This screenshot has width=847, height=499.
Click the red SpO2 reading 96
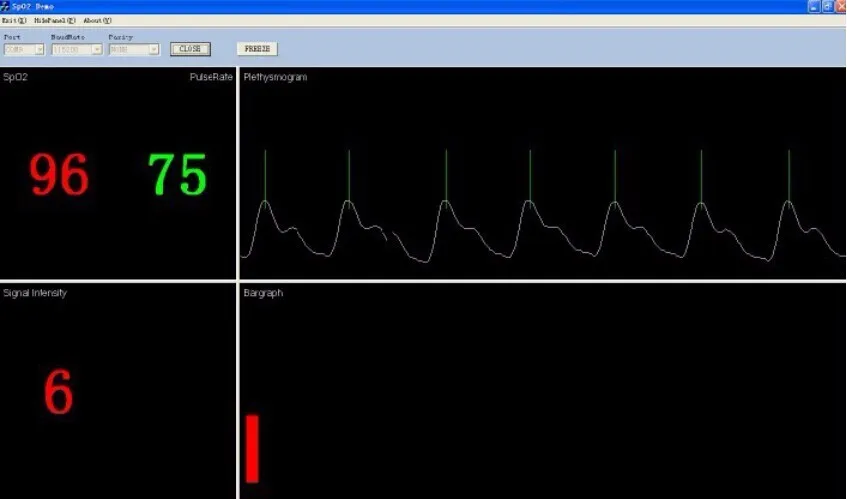tap(59, 176)
